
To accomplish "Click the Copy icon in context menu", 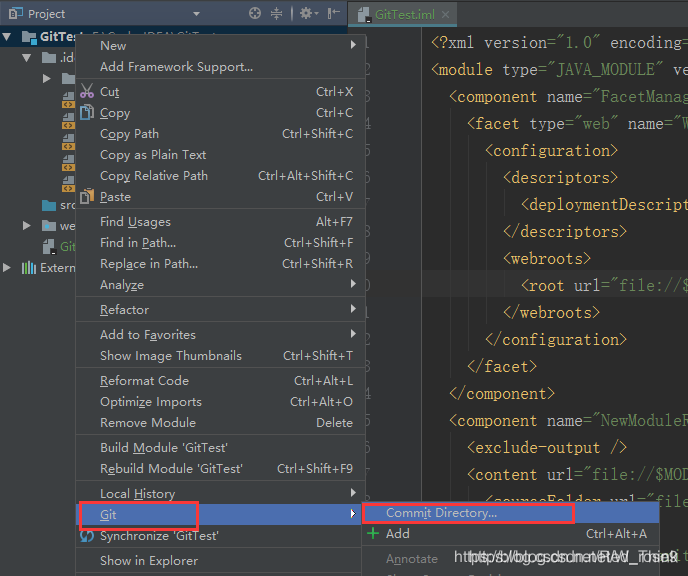I will point(87,112).
